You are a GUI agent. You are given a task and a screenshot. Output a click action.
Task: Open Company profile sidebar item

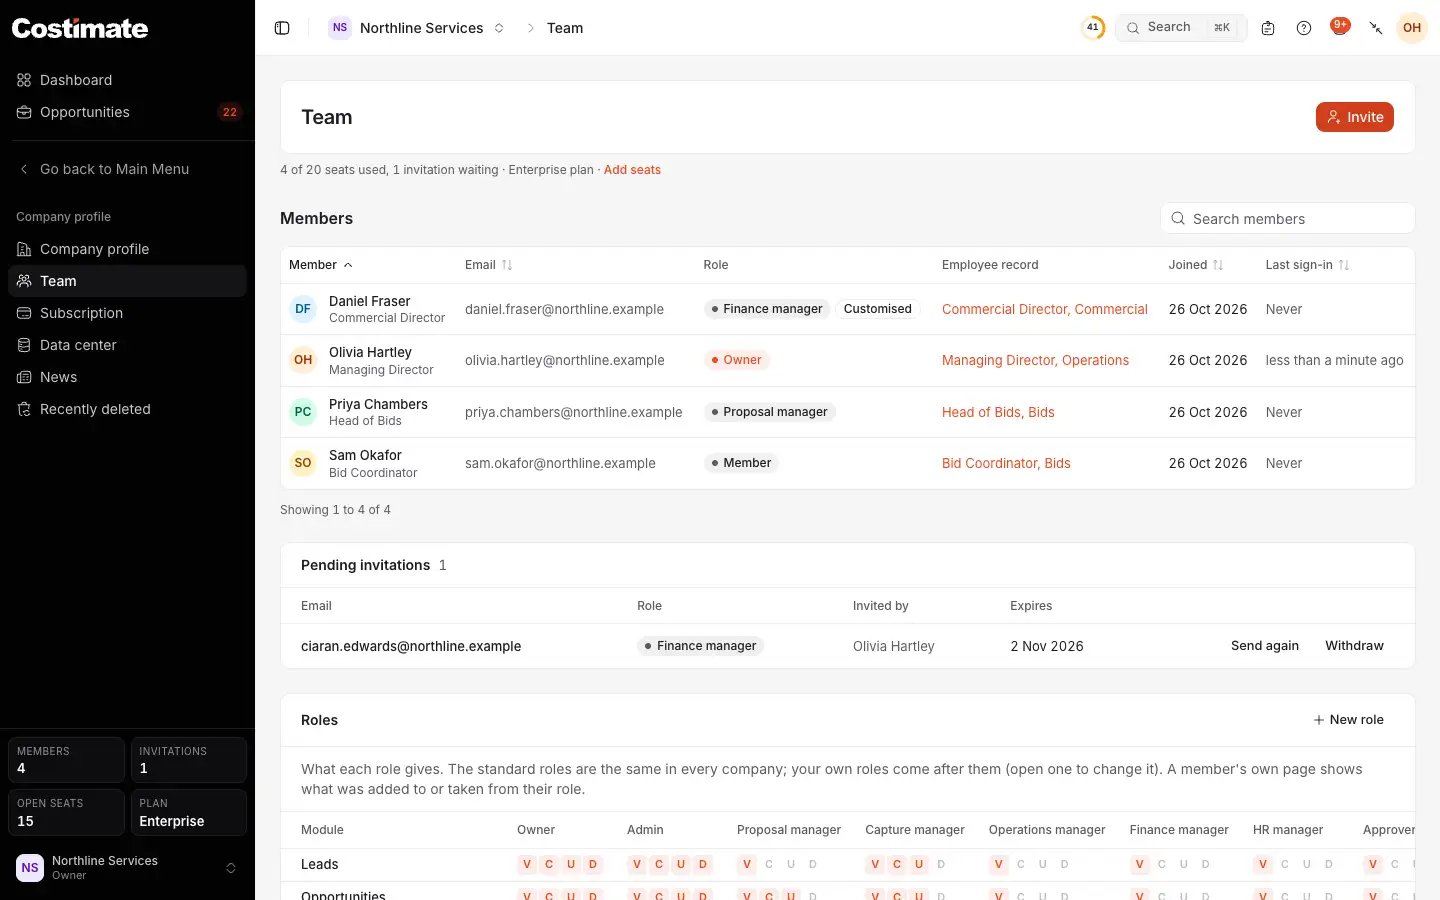click(127, 249)
